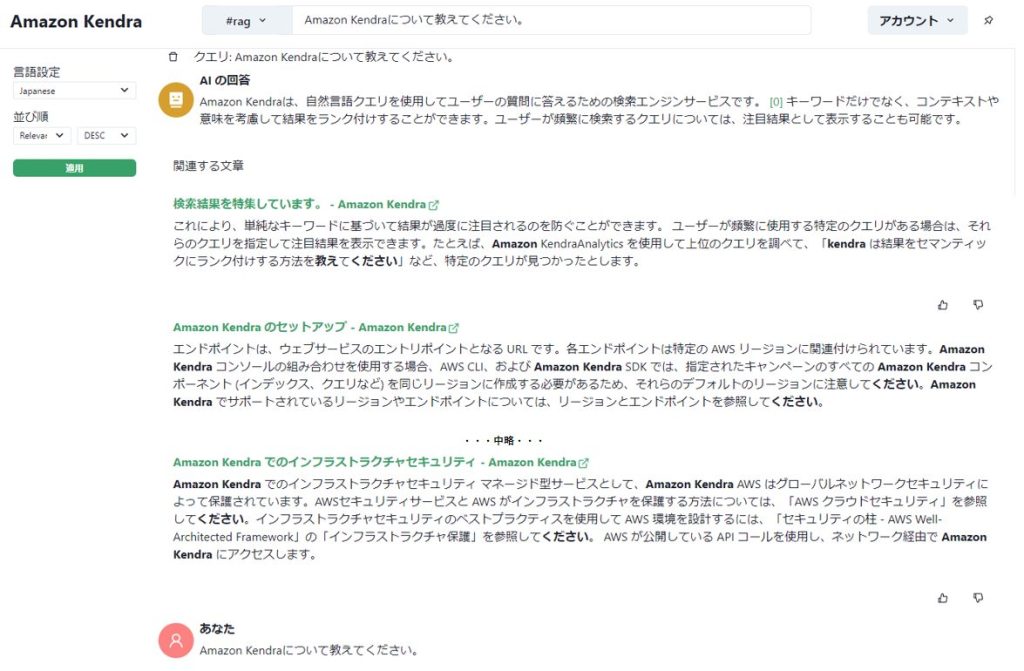Click the 関連する文章 heading
The height and width of the screenshot is (671, 1024).
pyautogui.click(x=208, y=166)
